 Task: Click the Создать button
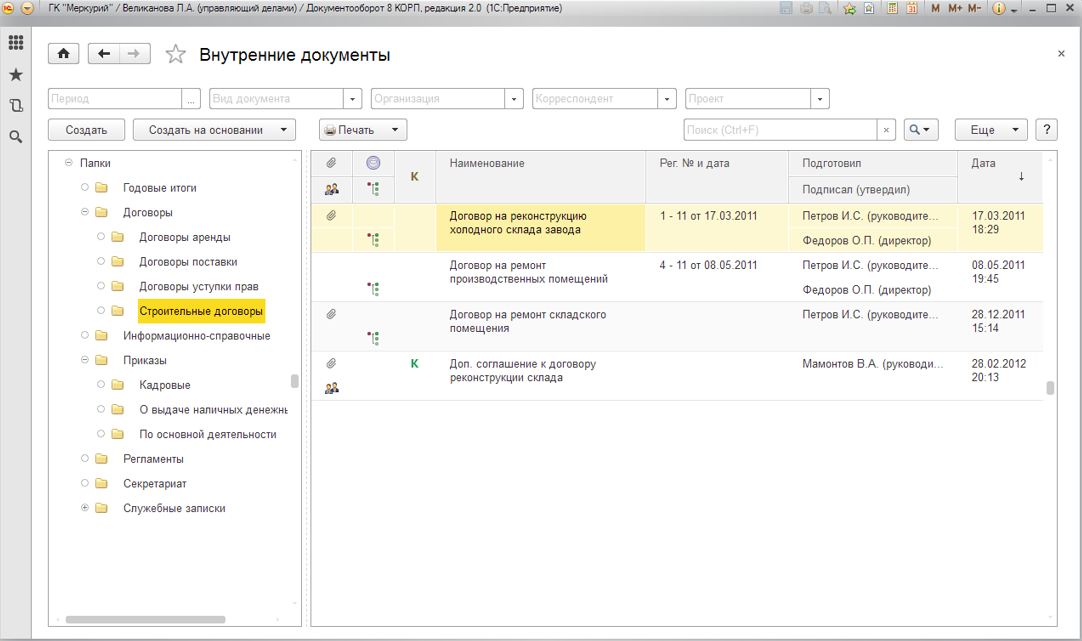86,130
